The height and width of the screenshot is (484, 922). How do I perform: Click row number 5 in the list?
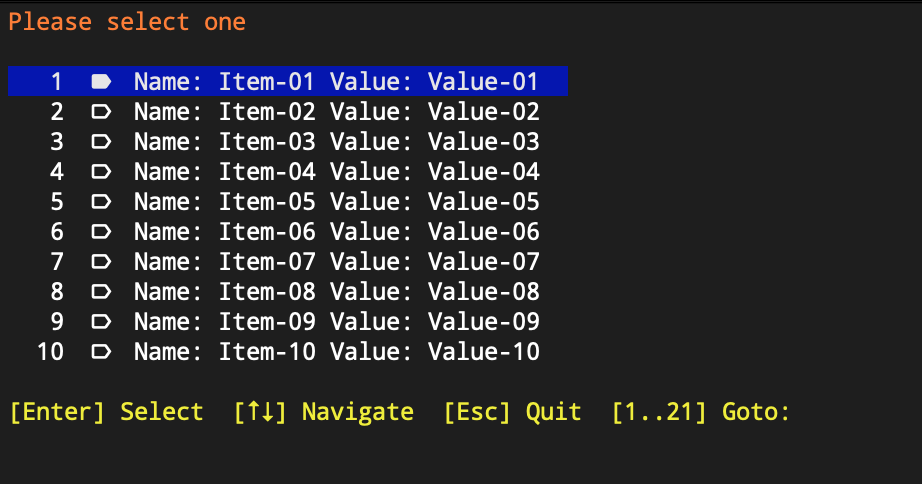56,202
